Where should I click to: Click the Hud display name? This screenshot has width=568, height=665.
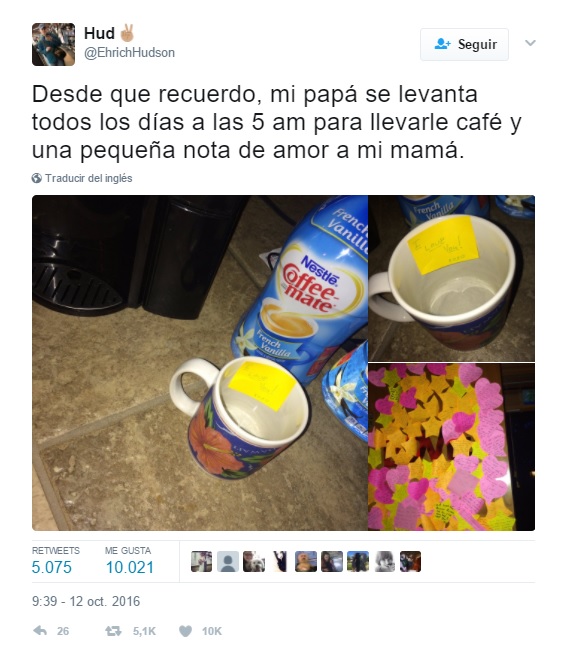99,33
